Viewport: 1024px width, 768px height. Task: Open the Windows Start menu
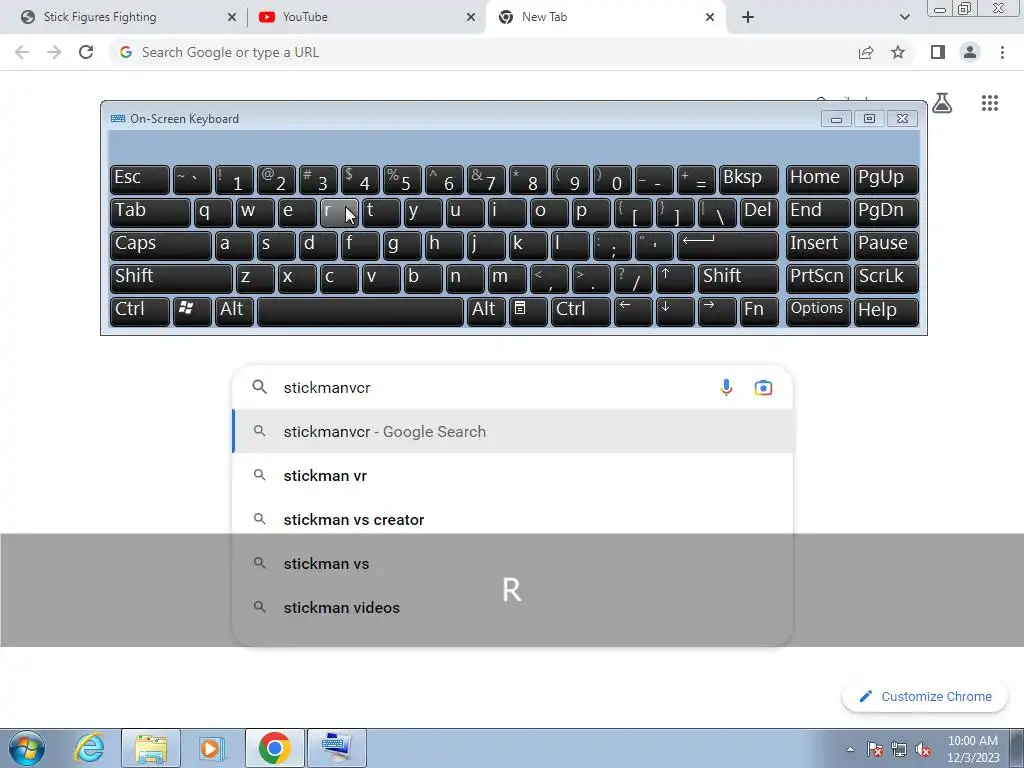click(27, 748)
